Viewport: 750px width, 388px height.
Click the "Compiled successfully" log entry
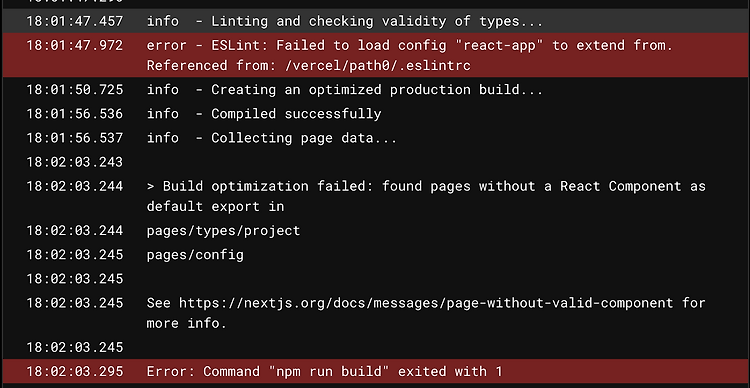[375, 114]
